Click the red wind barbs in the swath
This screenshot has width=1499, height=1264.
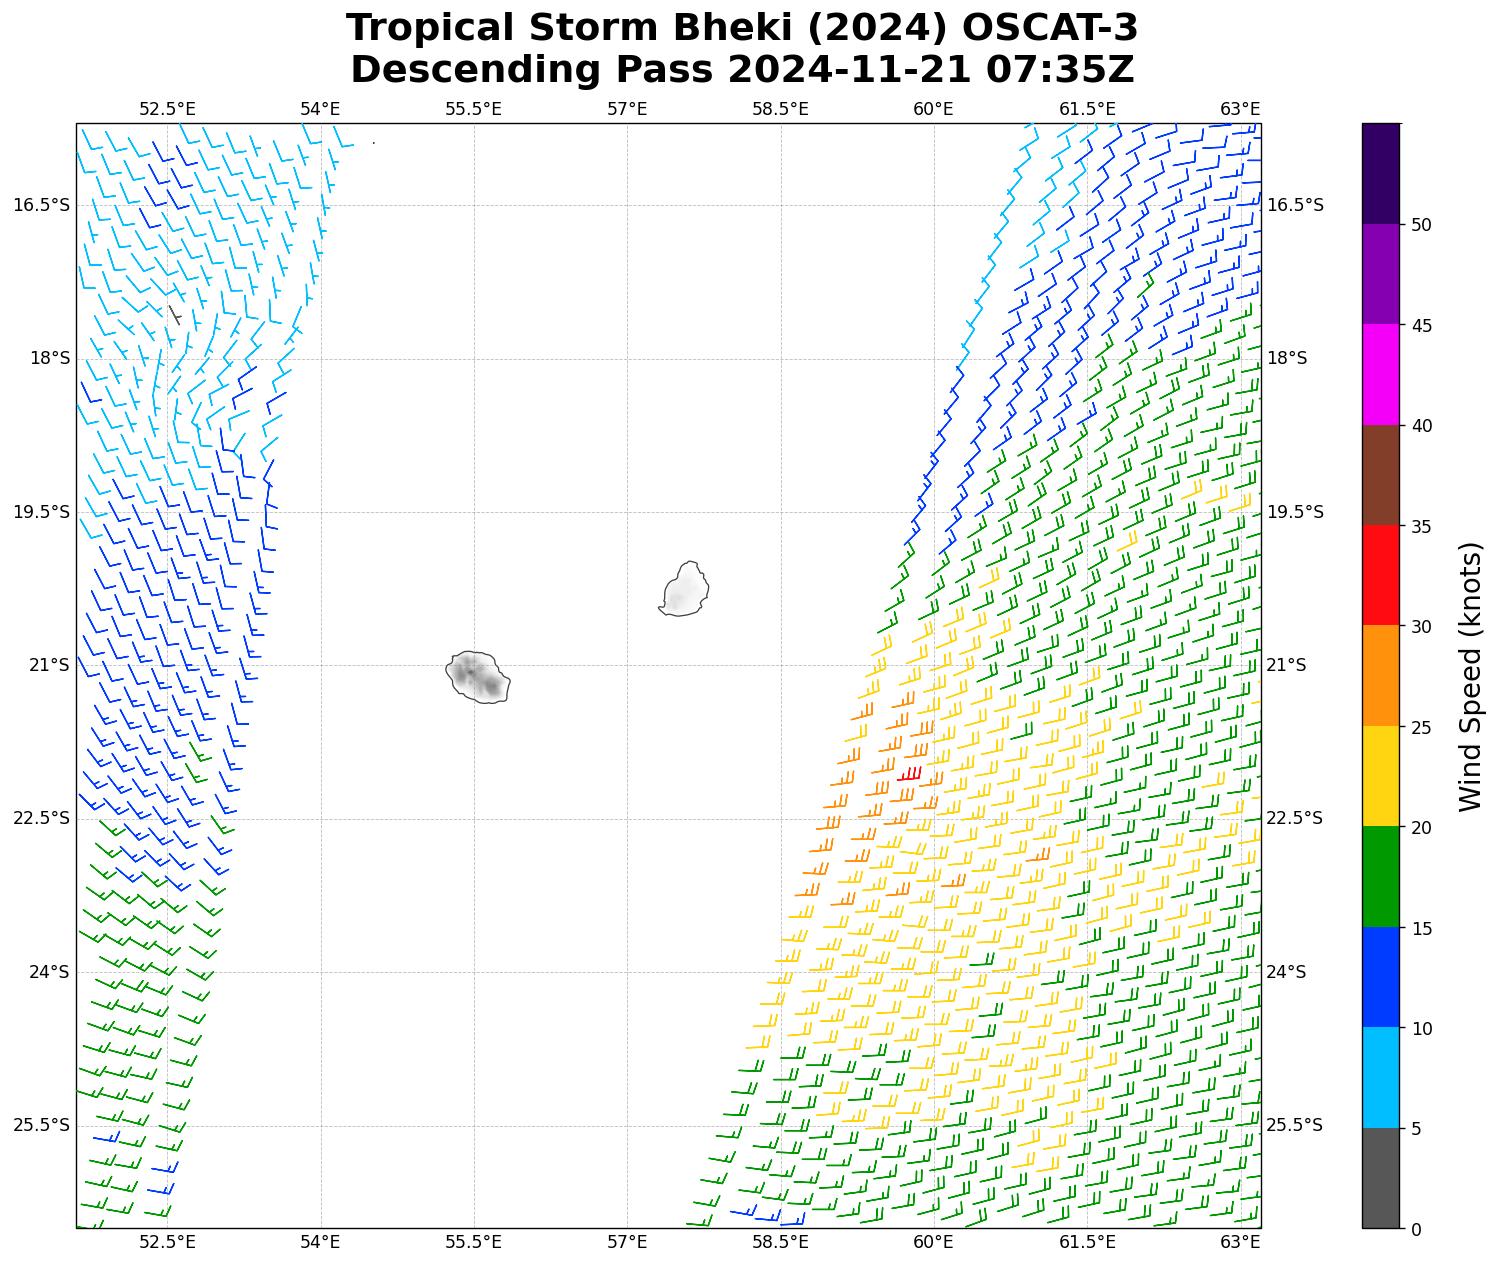click(x=909, y=775)
